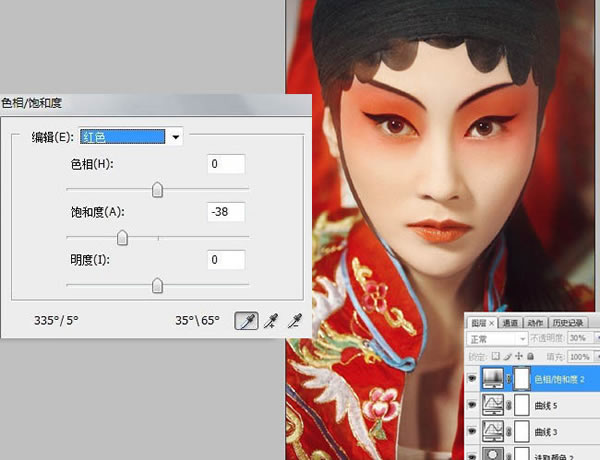Click the 35°\ 65° range readout
The height and width of the screenshot is (460, 600).
[x=197, y=320]
